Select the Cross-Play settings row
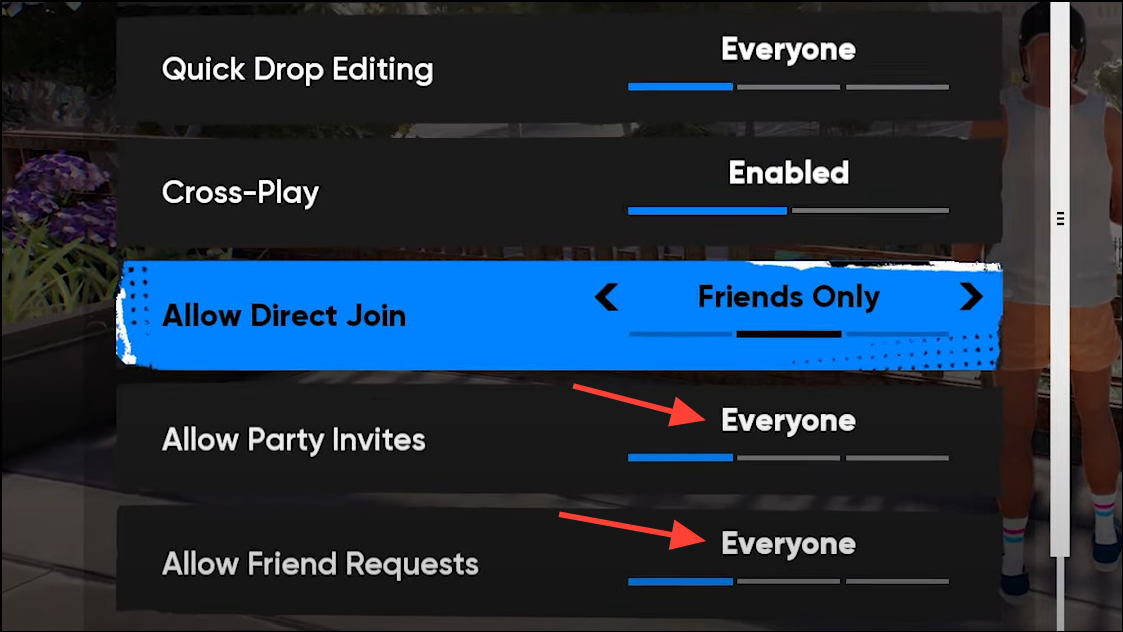 559,192
